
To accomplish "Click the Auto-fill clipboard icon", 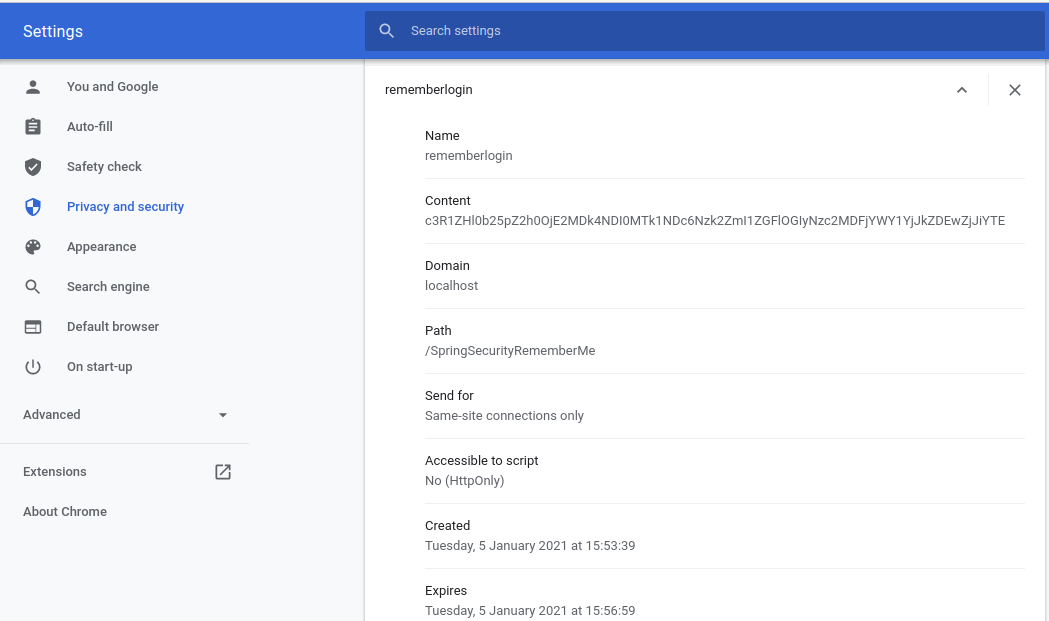I will click(33, 127).
